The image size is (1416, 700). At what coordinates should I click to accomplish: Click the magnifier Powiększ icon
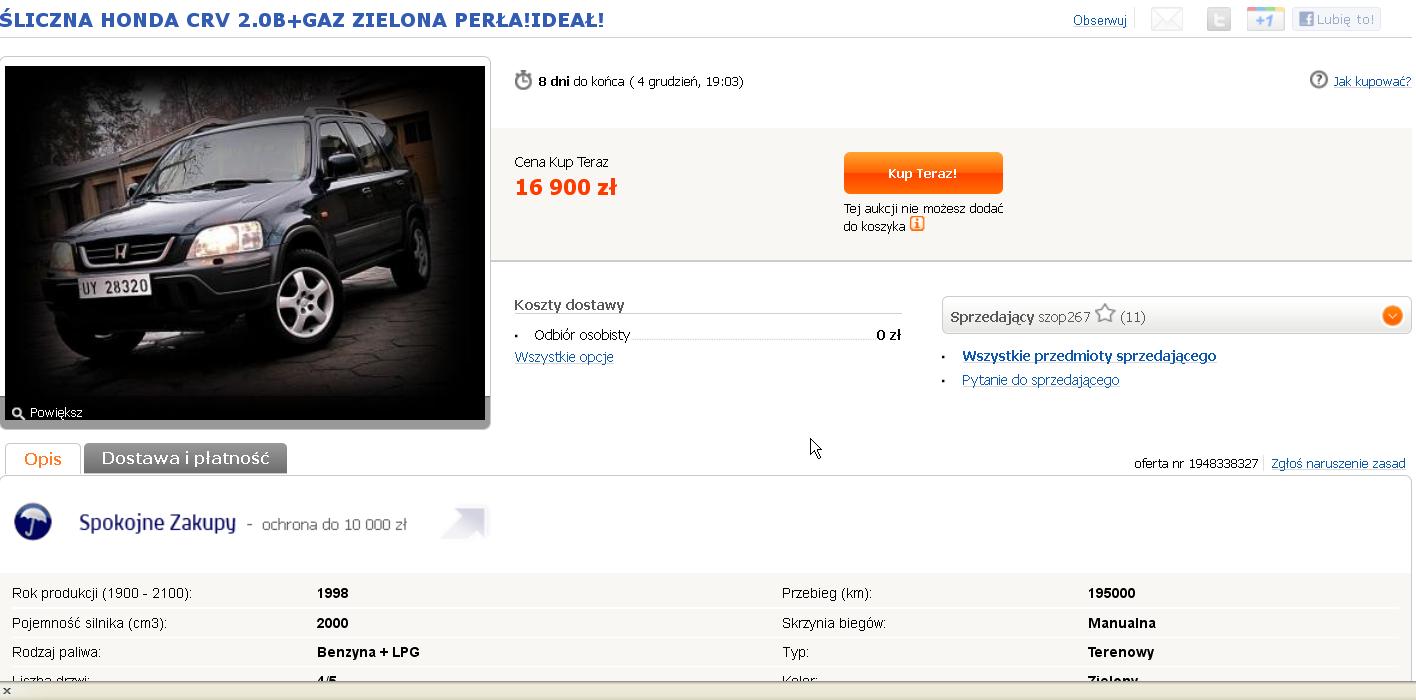(x=17, y=413)
